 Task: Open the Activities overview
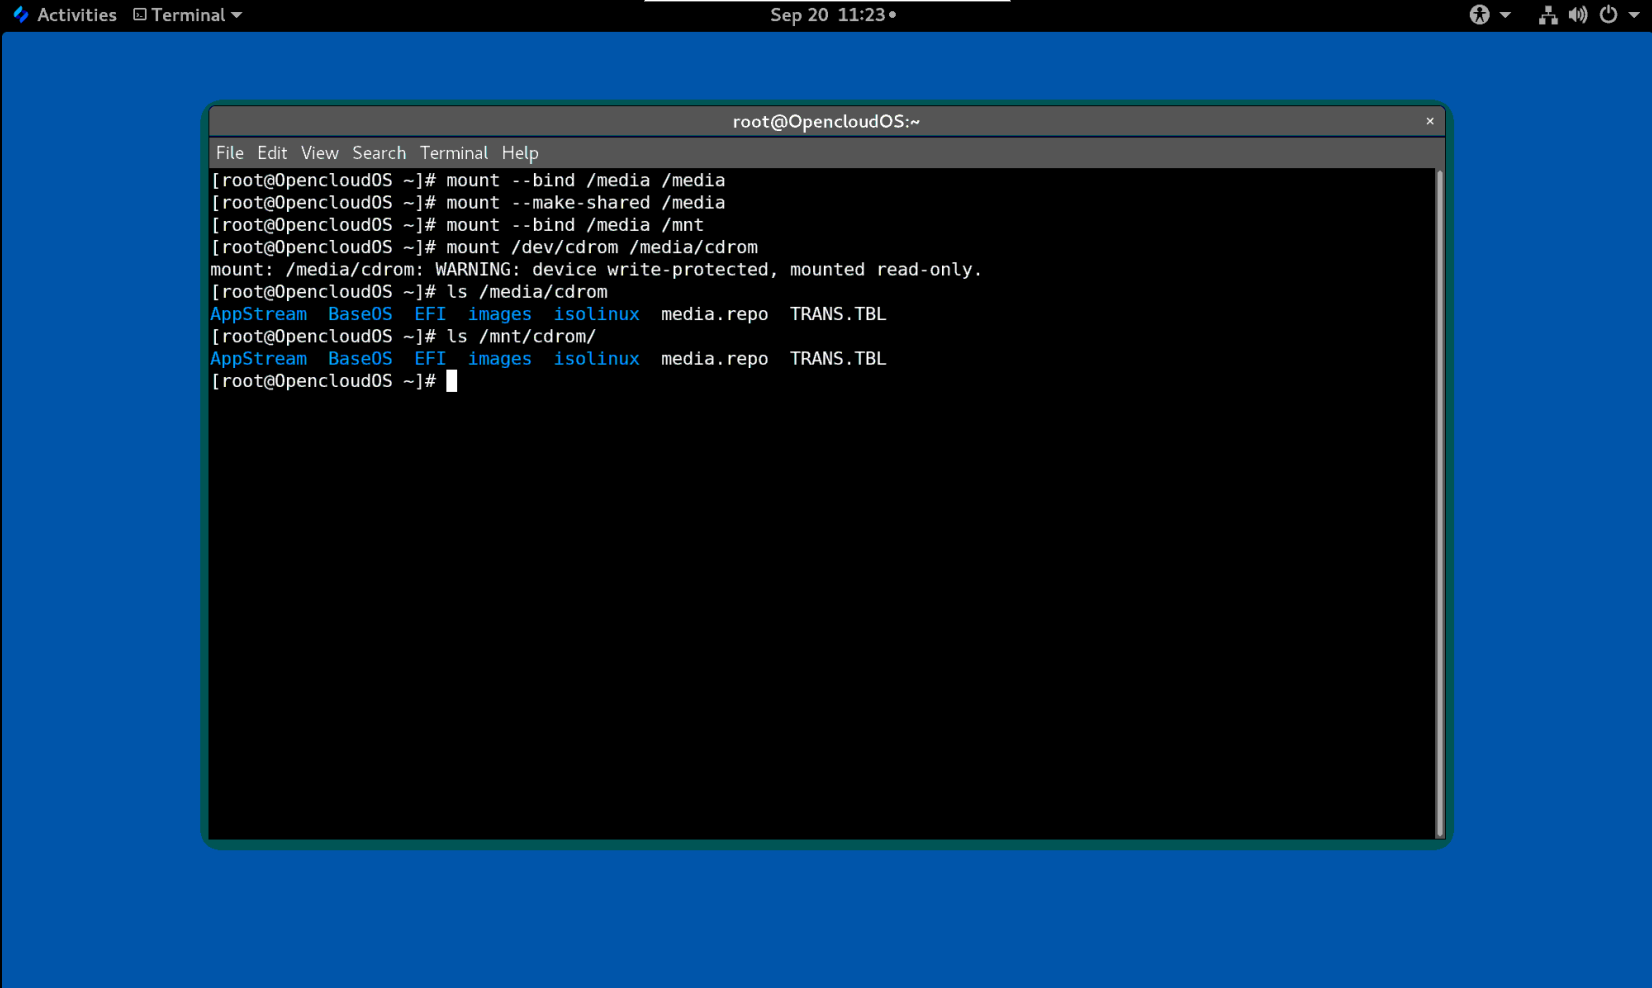click(76, 15)
